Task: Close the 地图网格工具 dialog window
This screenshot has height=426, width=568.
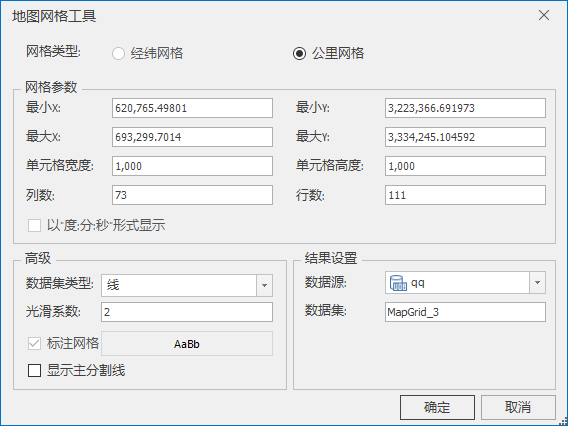Action: [544, 15]
